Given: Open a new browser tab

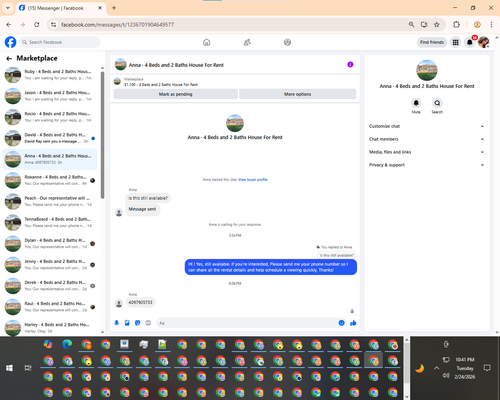Looking at the screenshot, I should coord(114,8).
